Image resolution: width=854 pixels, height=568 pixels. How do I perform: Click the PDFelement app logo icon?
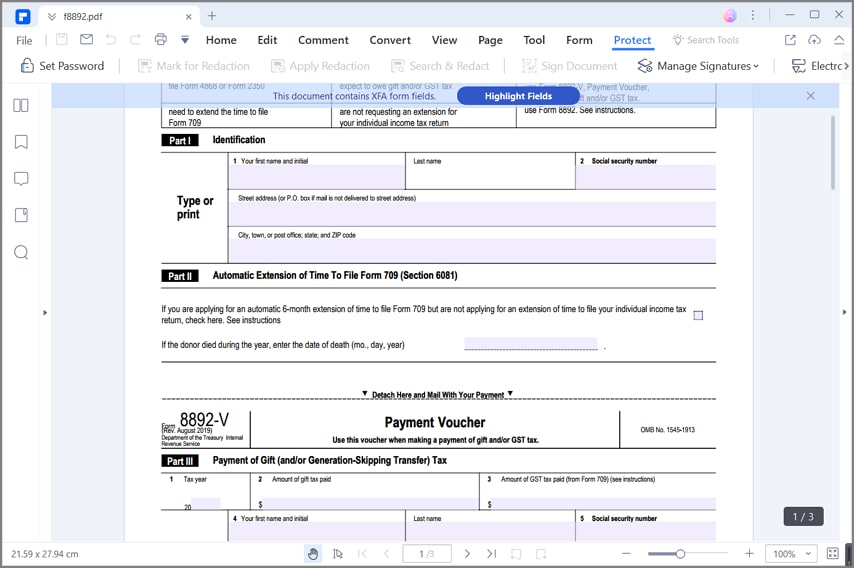tap(22, 16)
